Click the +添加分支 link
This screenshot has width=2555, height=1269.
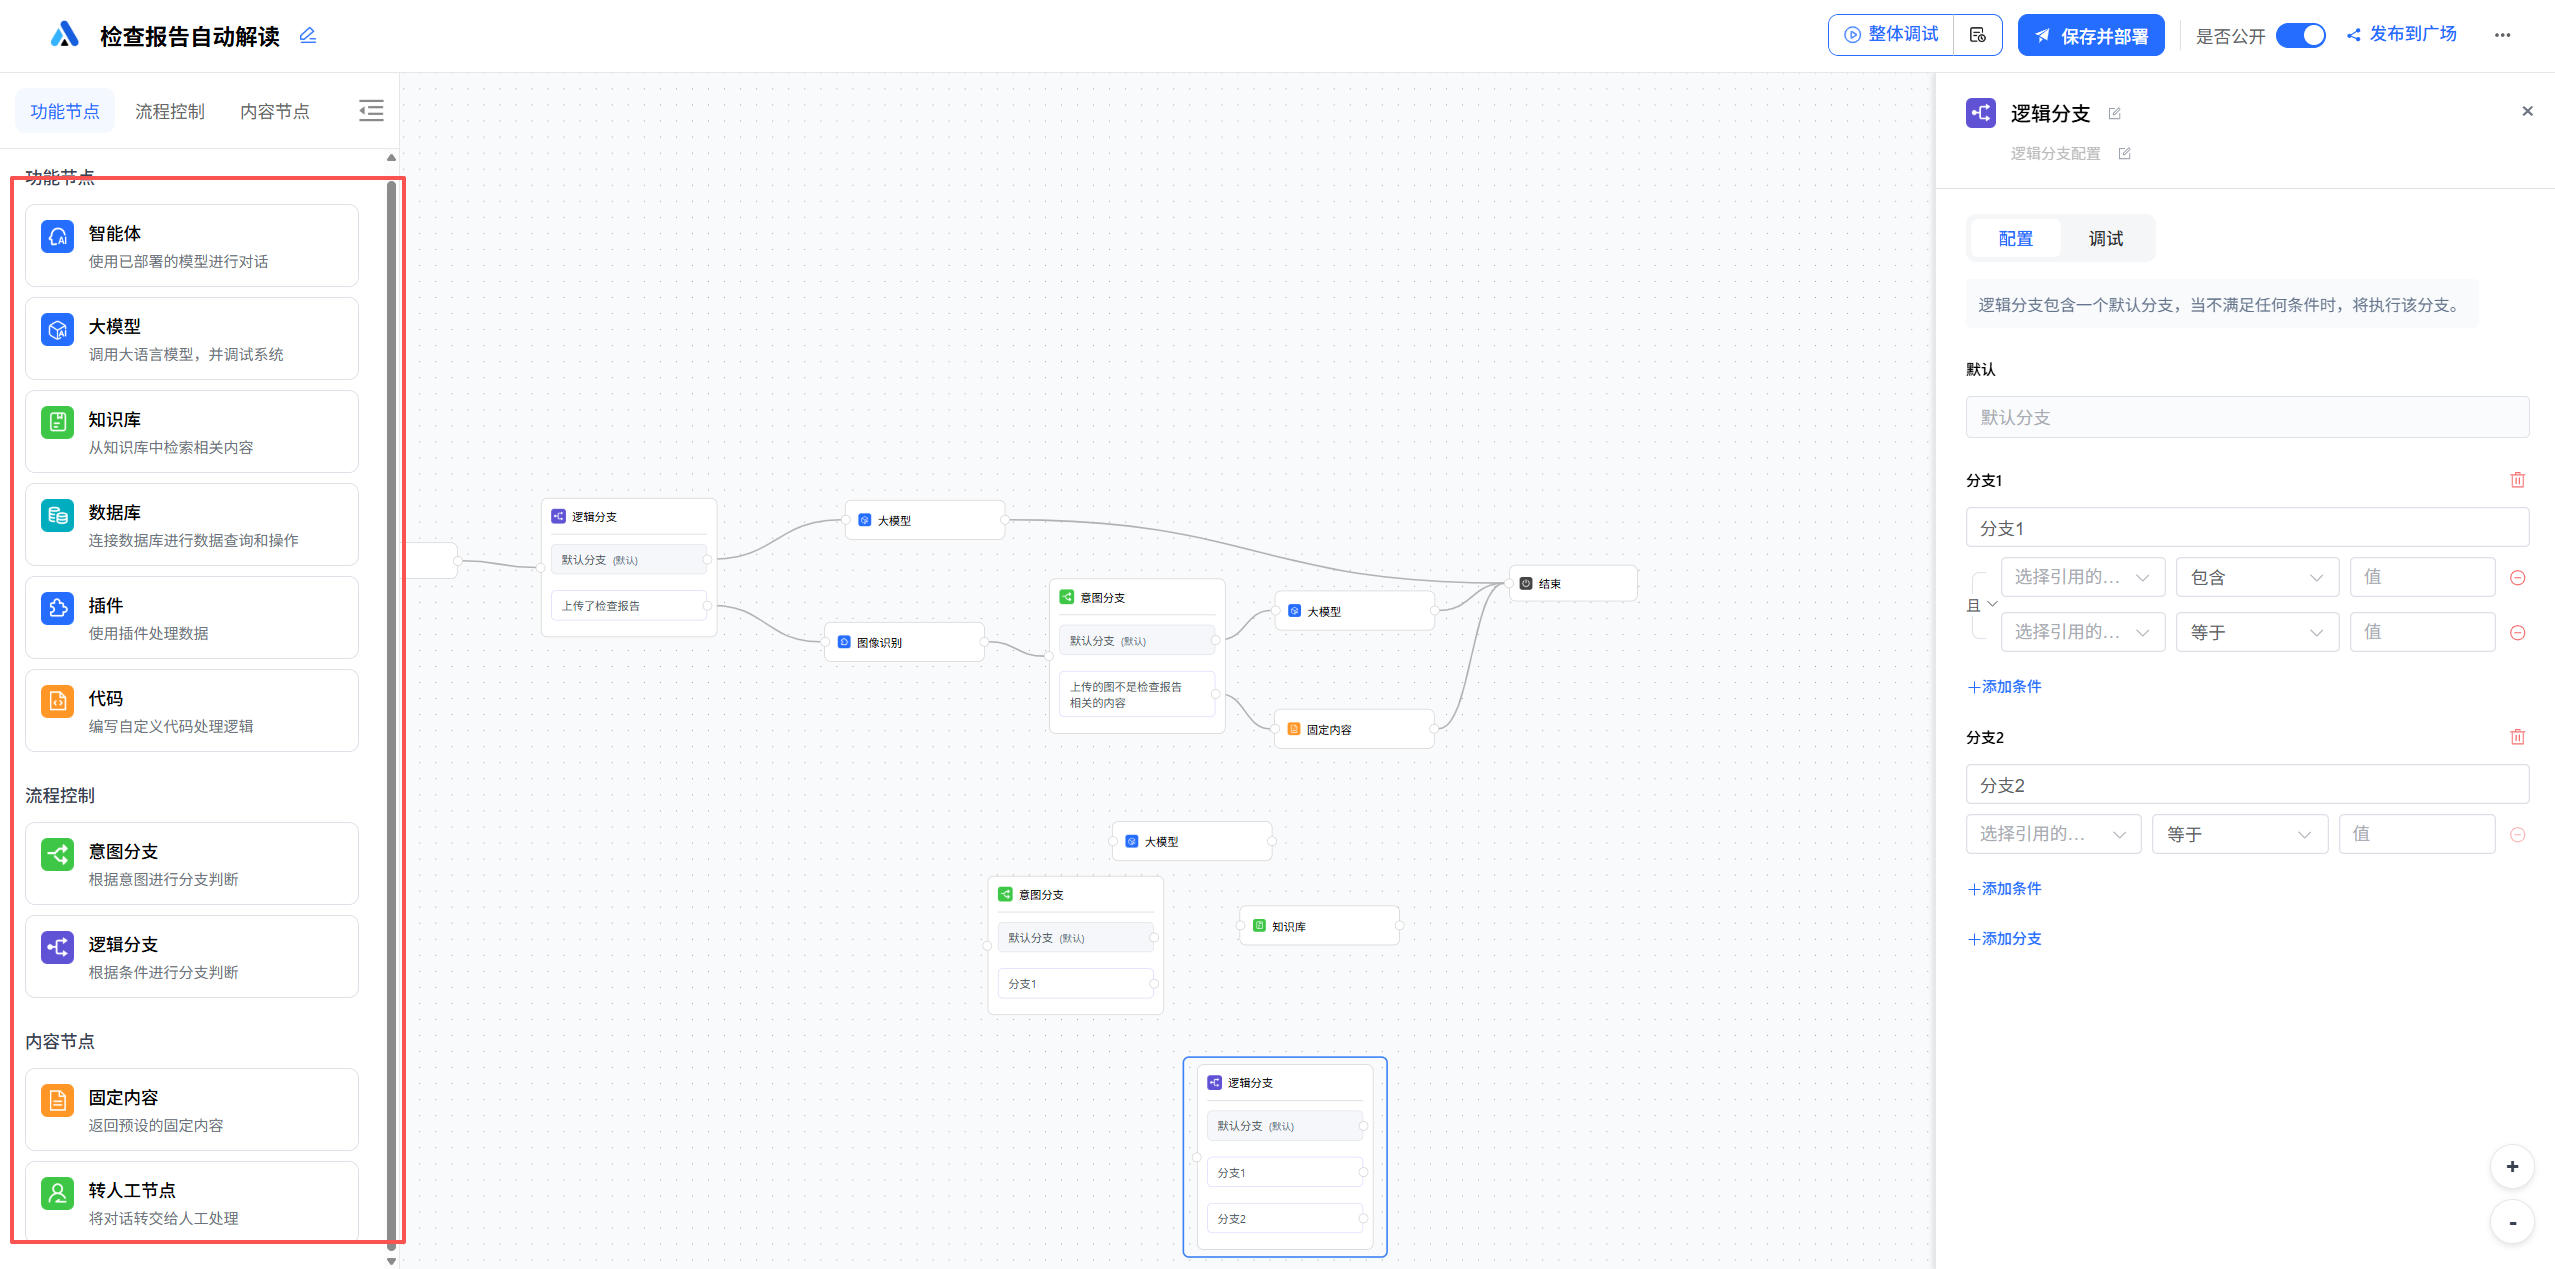(2004, 939)
